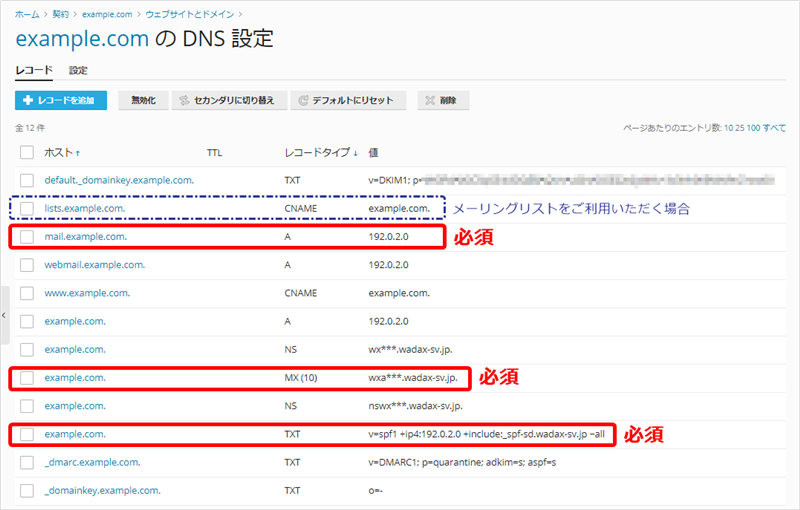Check the mail.example.com row checkbox

coord(27,237)
